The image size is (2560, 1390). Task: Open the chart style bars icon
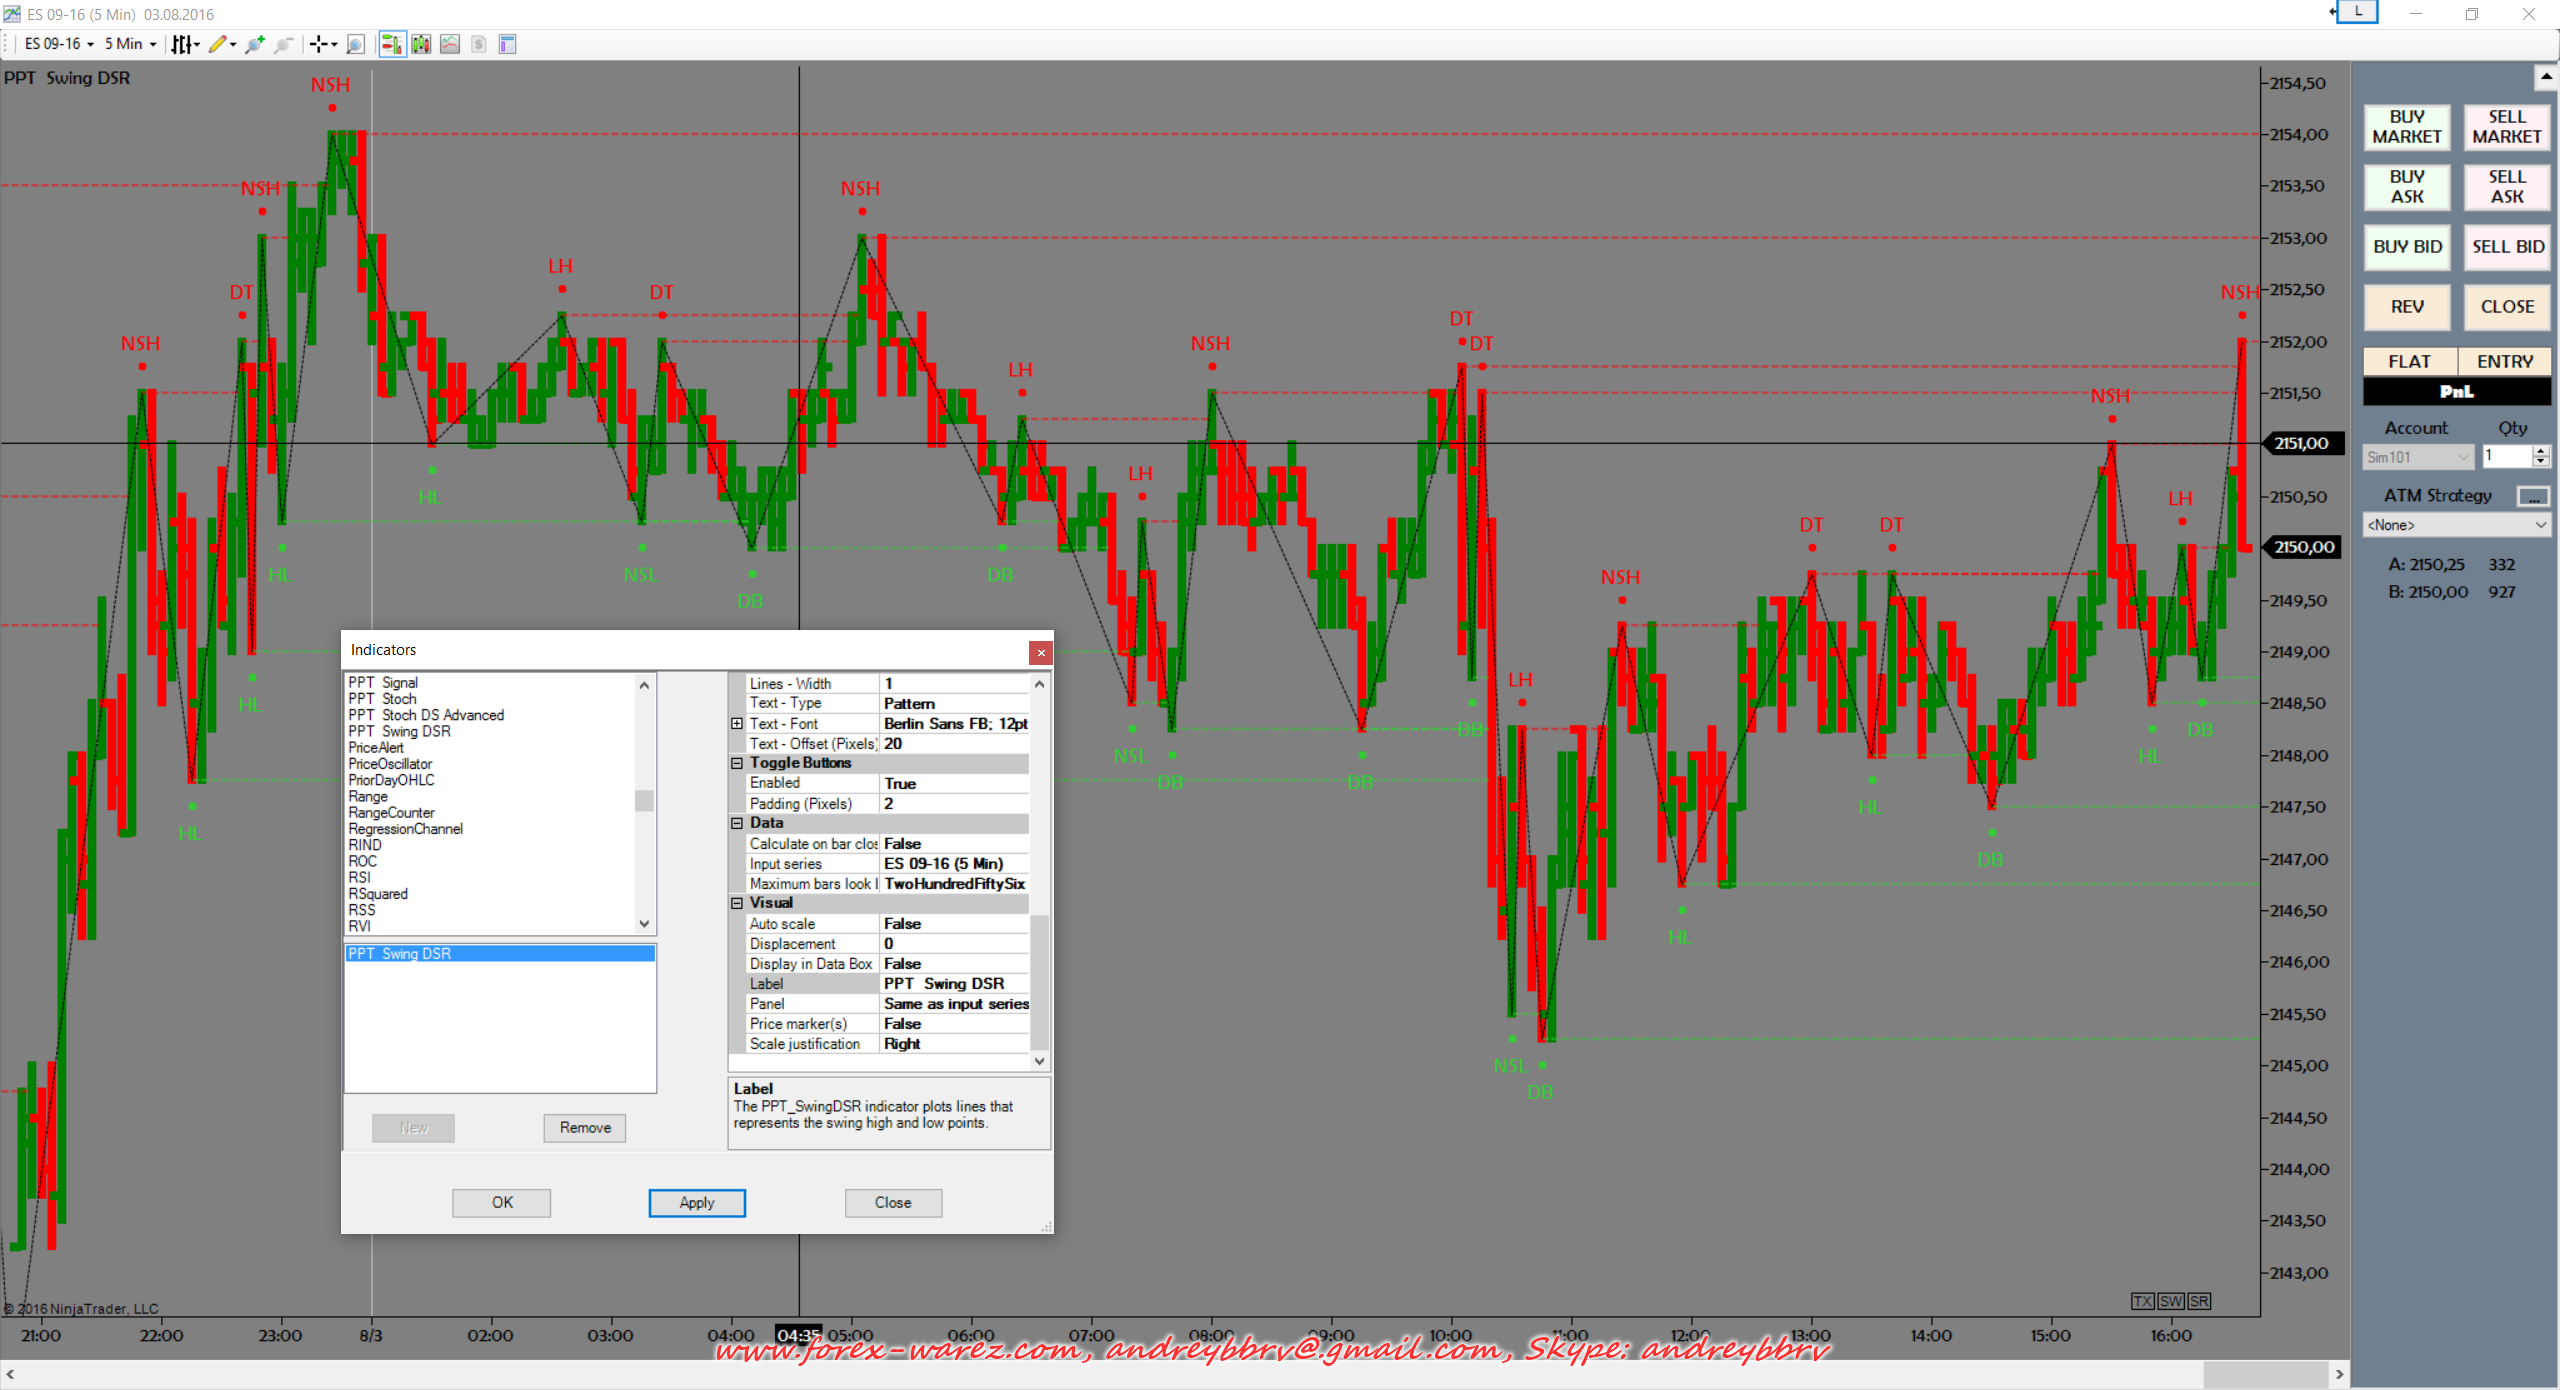pos(181,44)
